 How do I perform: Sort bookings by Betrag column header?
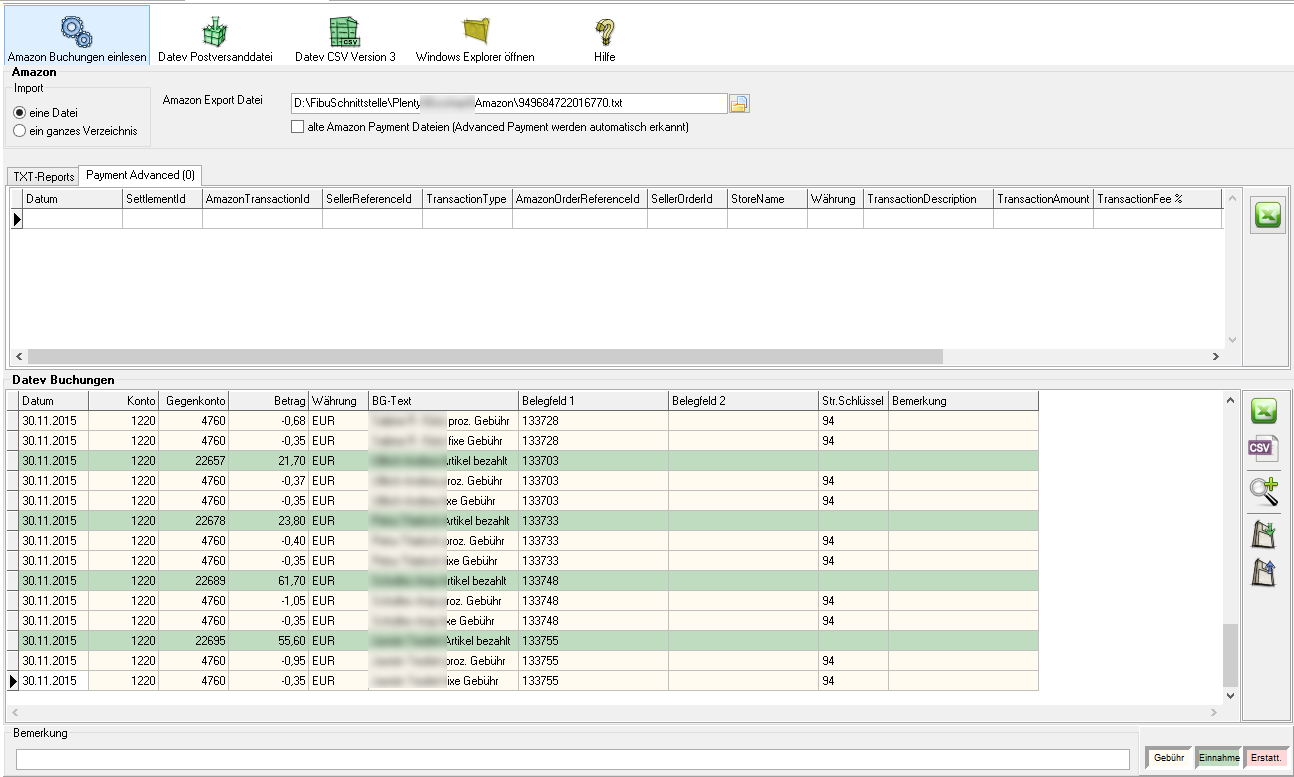(x=268, y=401)
